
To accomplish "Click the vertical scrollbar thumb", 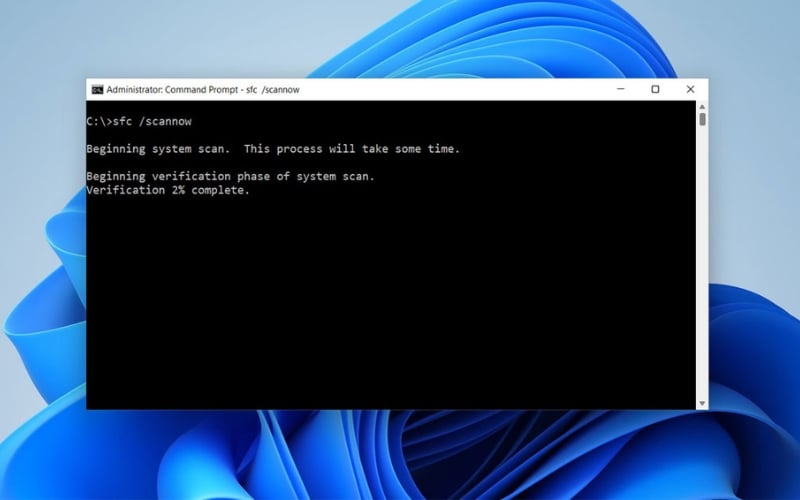I will click(x=703, y=119).
